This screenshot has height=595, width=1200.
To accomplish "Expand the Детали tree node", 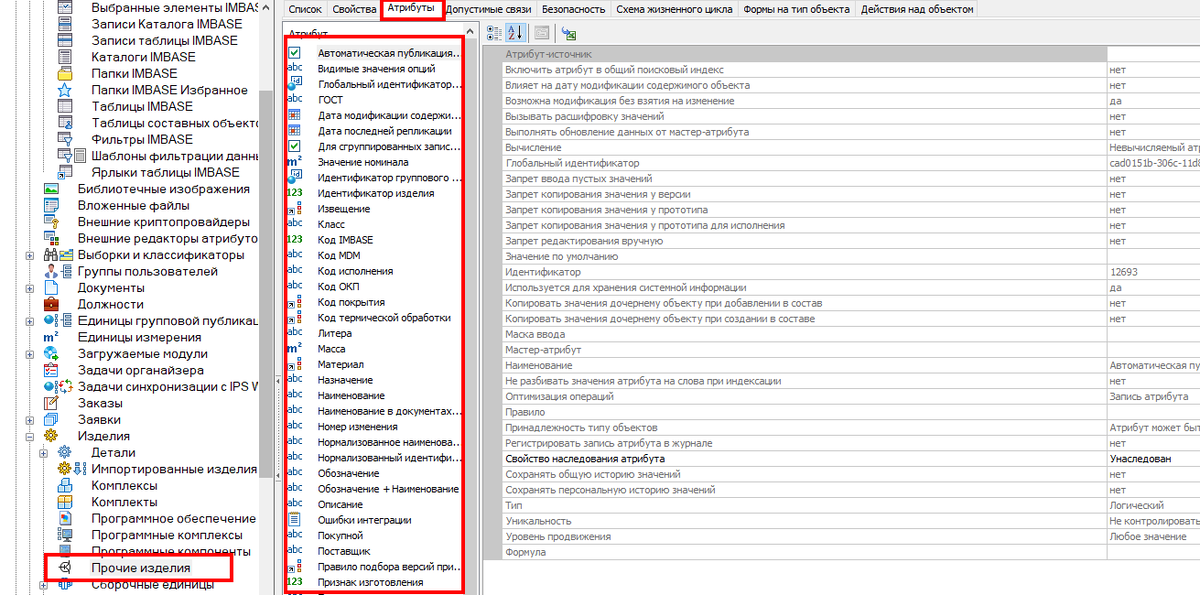I will click(x=43, y=453).
